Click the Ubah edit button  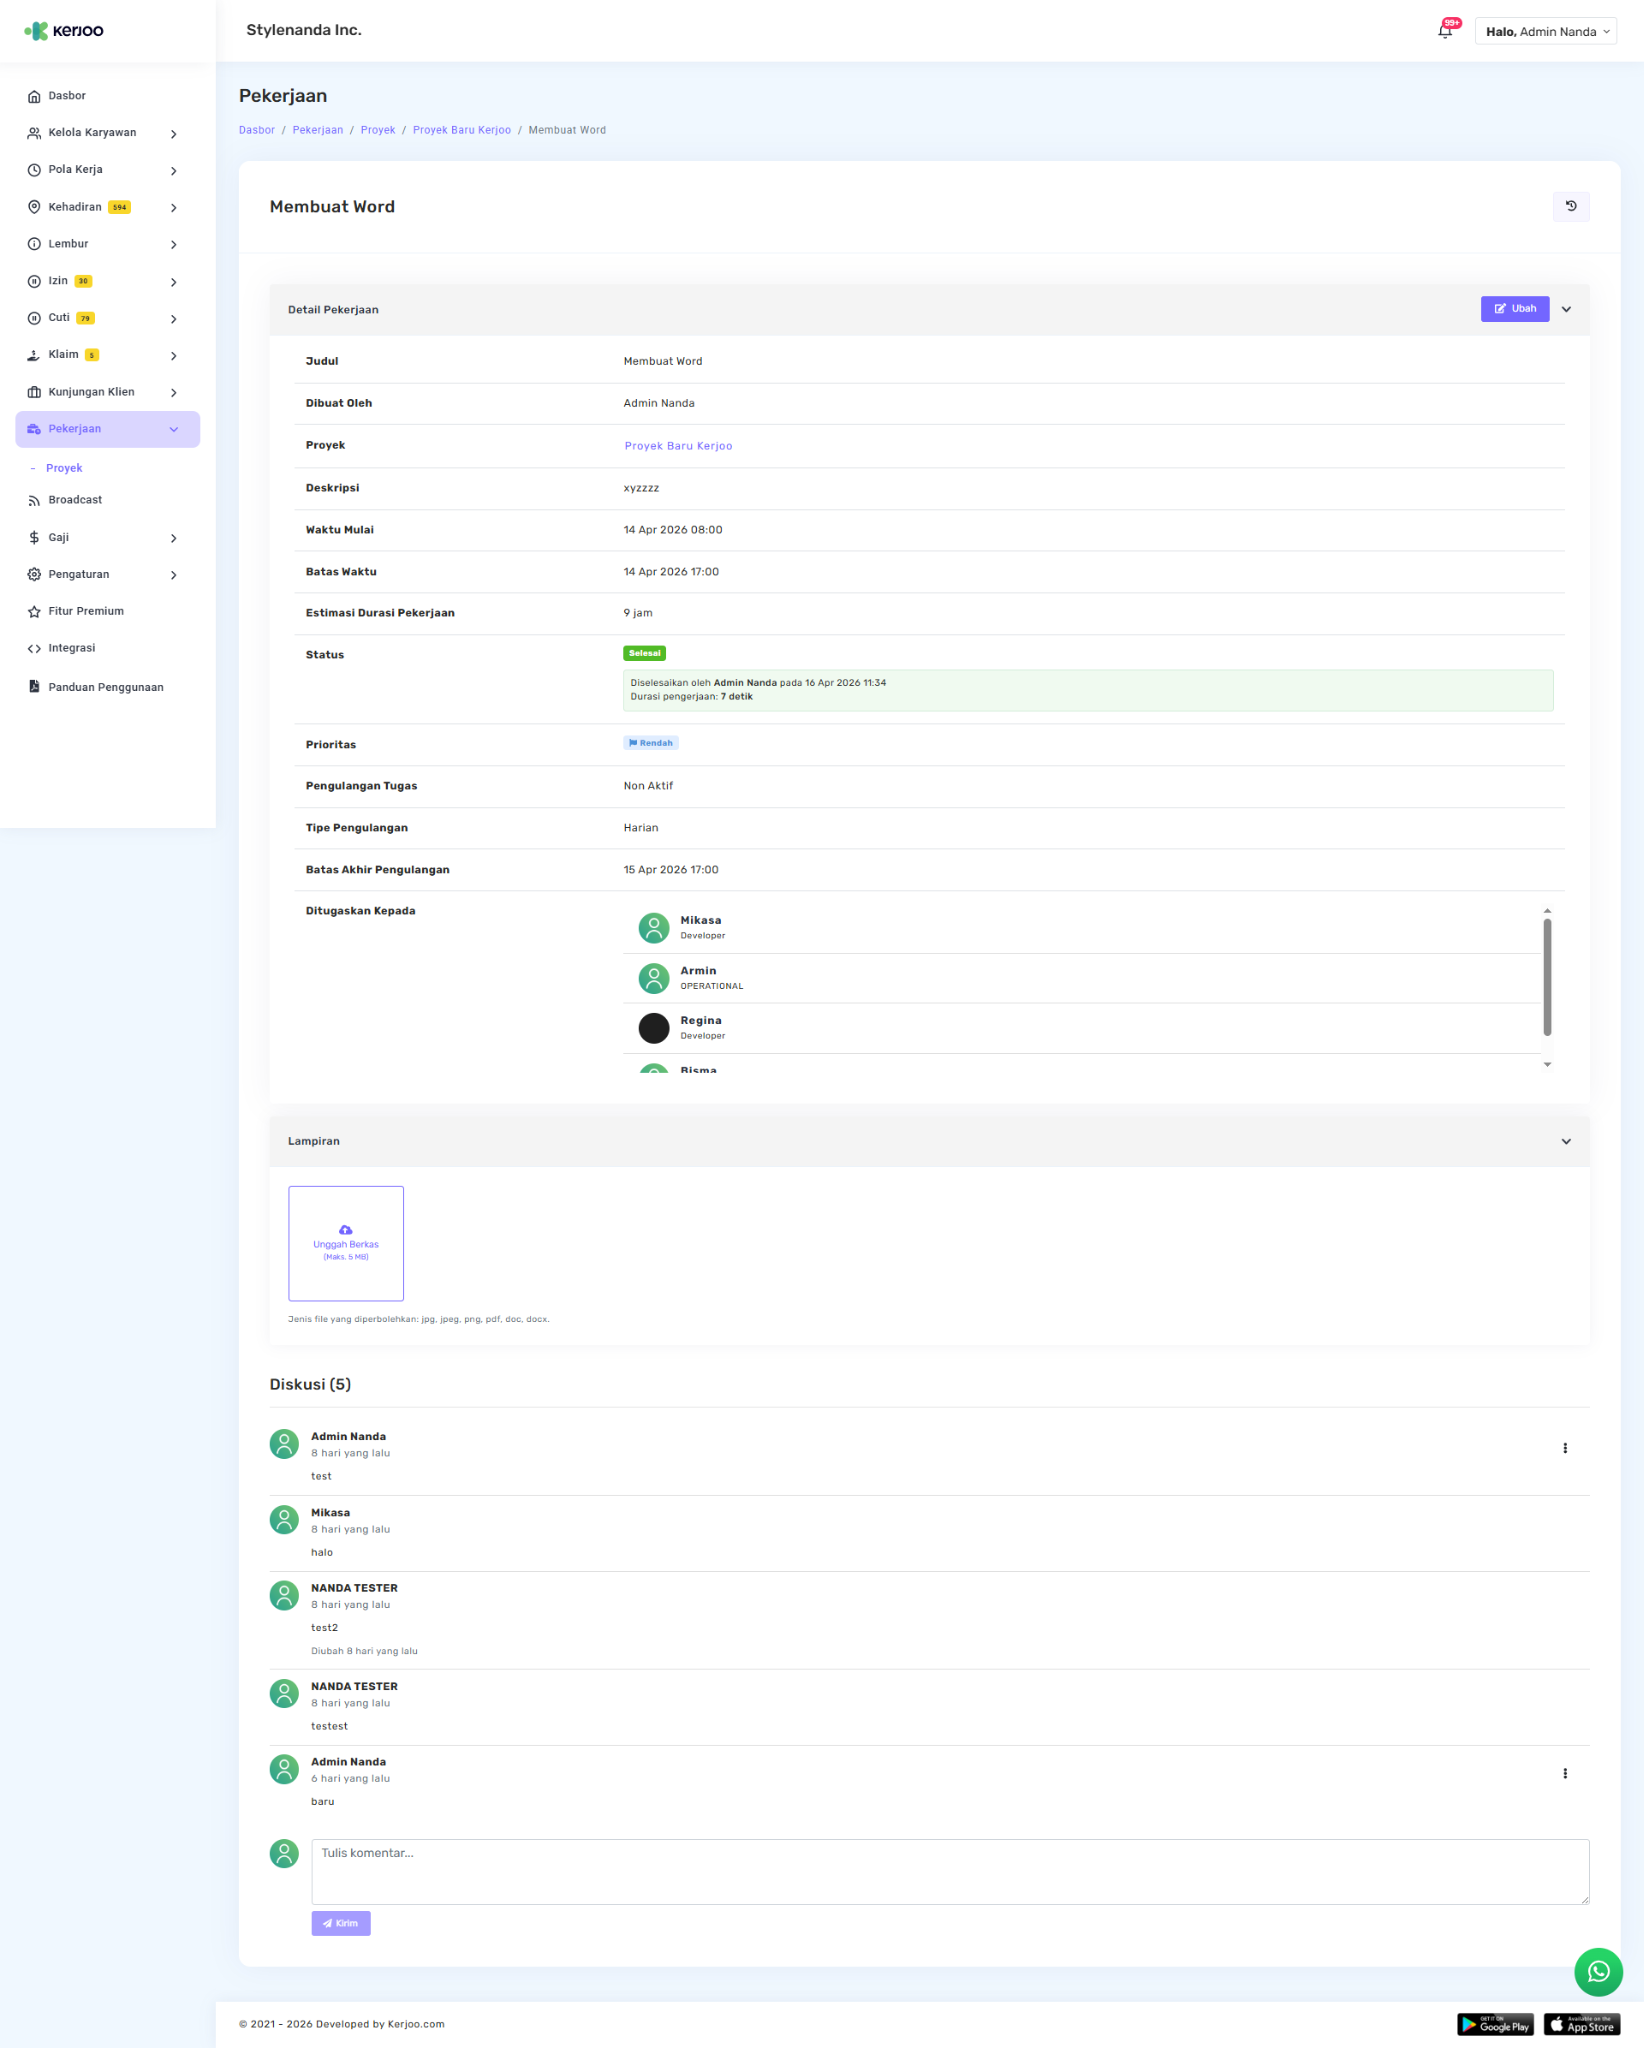click(x=1514, y=309)
